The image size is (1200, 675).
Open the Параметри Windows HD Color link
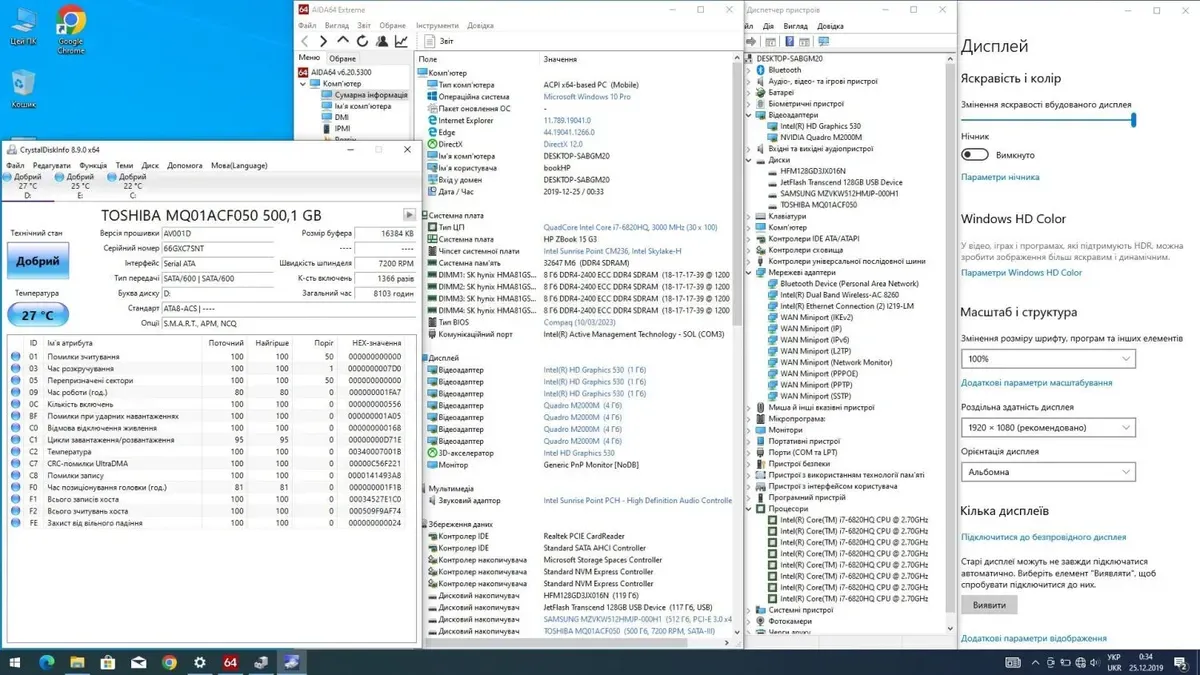(x=1021, y=272)
